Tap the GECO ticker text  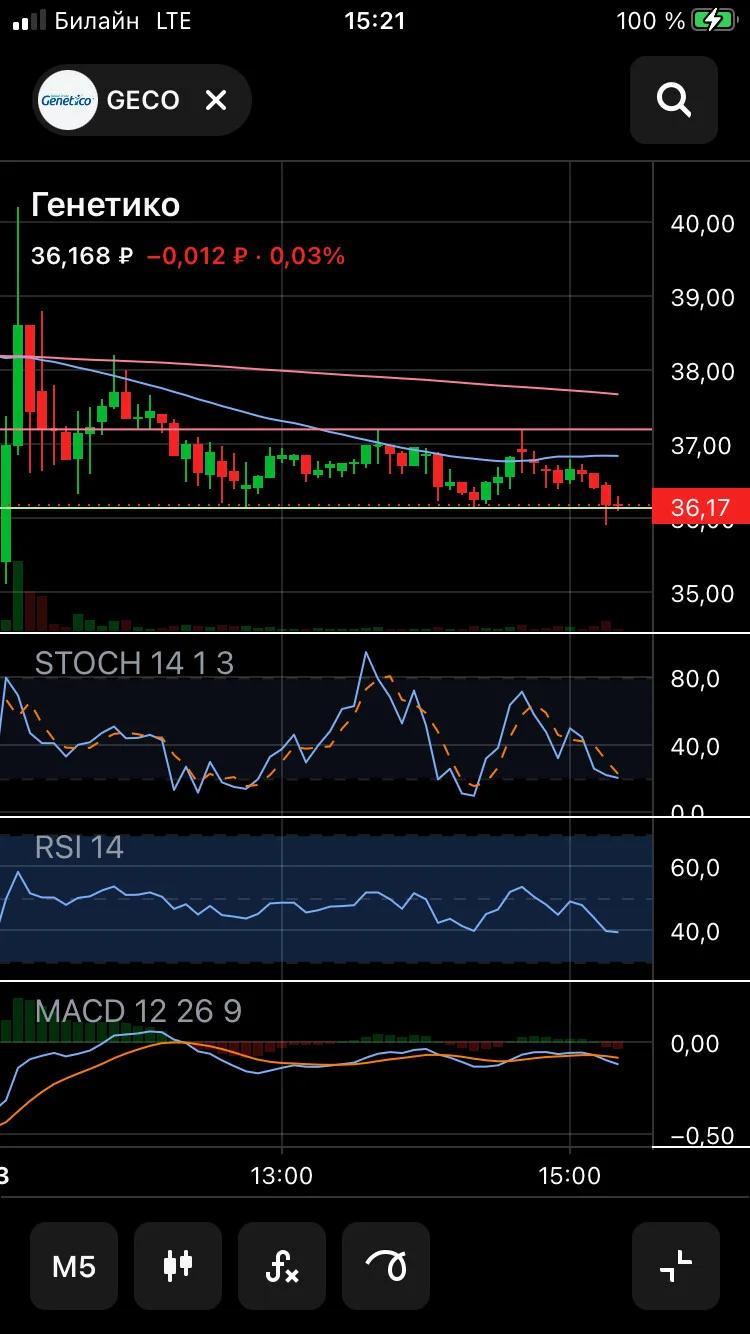[x=143, y=100]
